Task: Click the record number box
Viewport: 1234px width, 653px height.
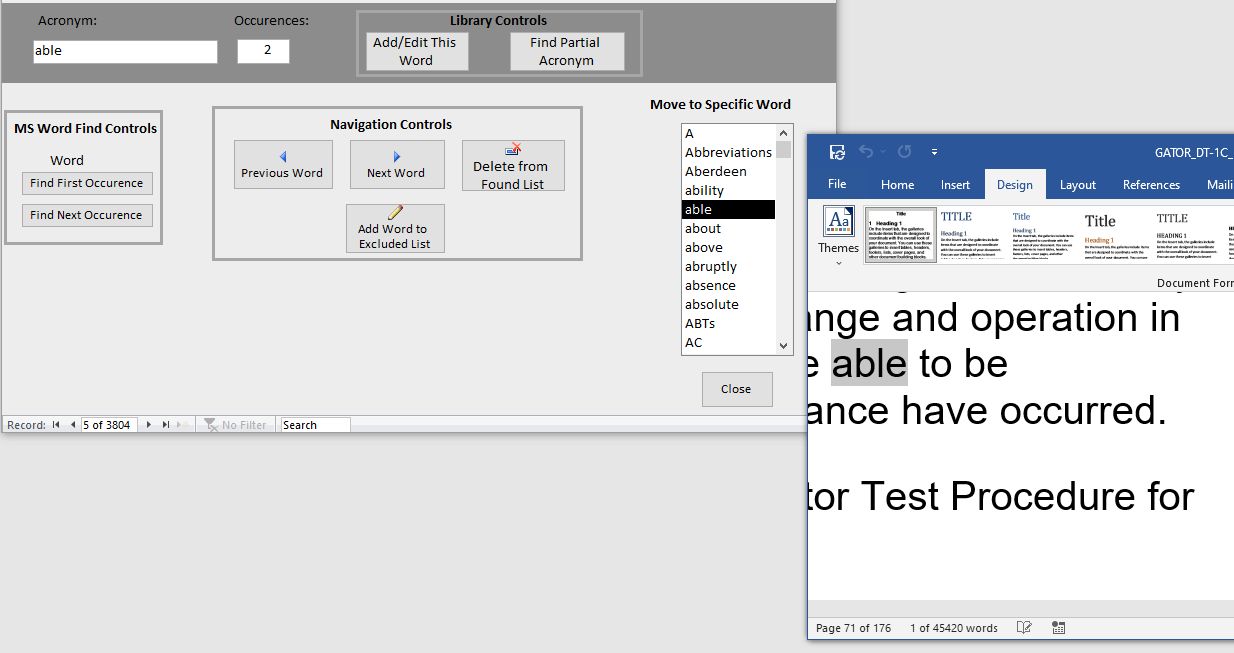Action: point(109,425)
